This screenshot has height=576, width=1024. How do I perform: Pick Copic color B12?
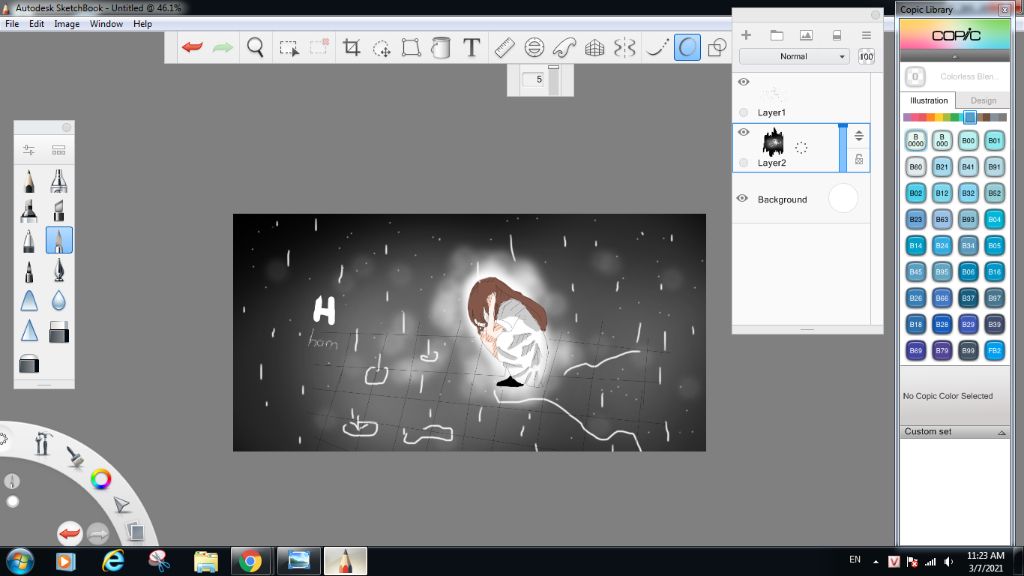(x=942, y=193)
